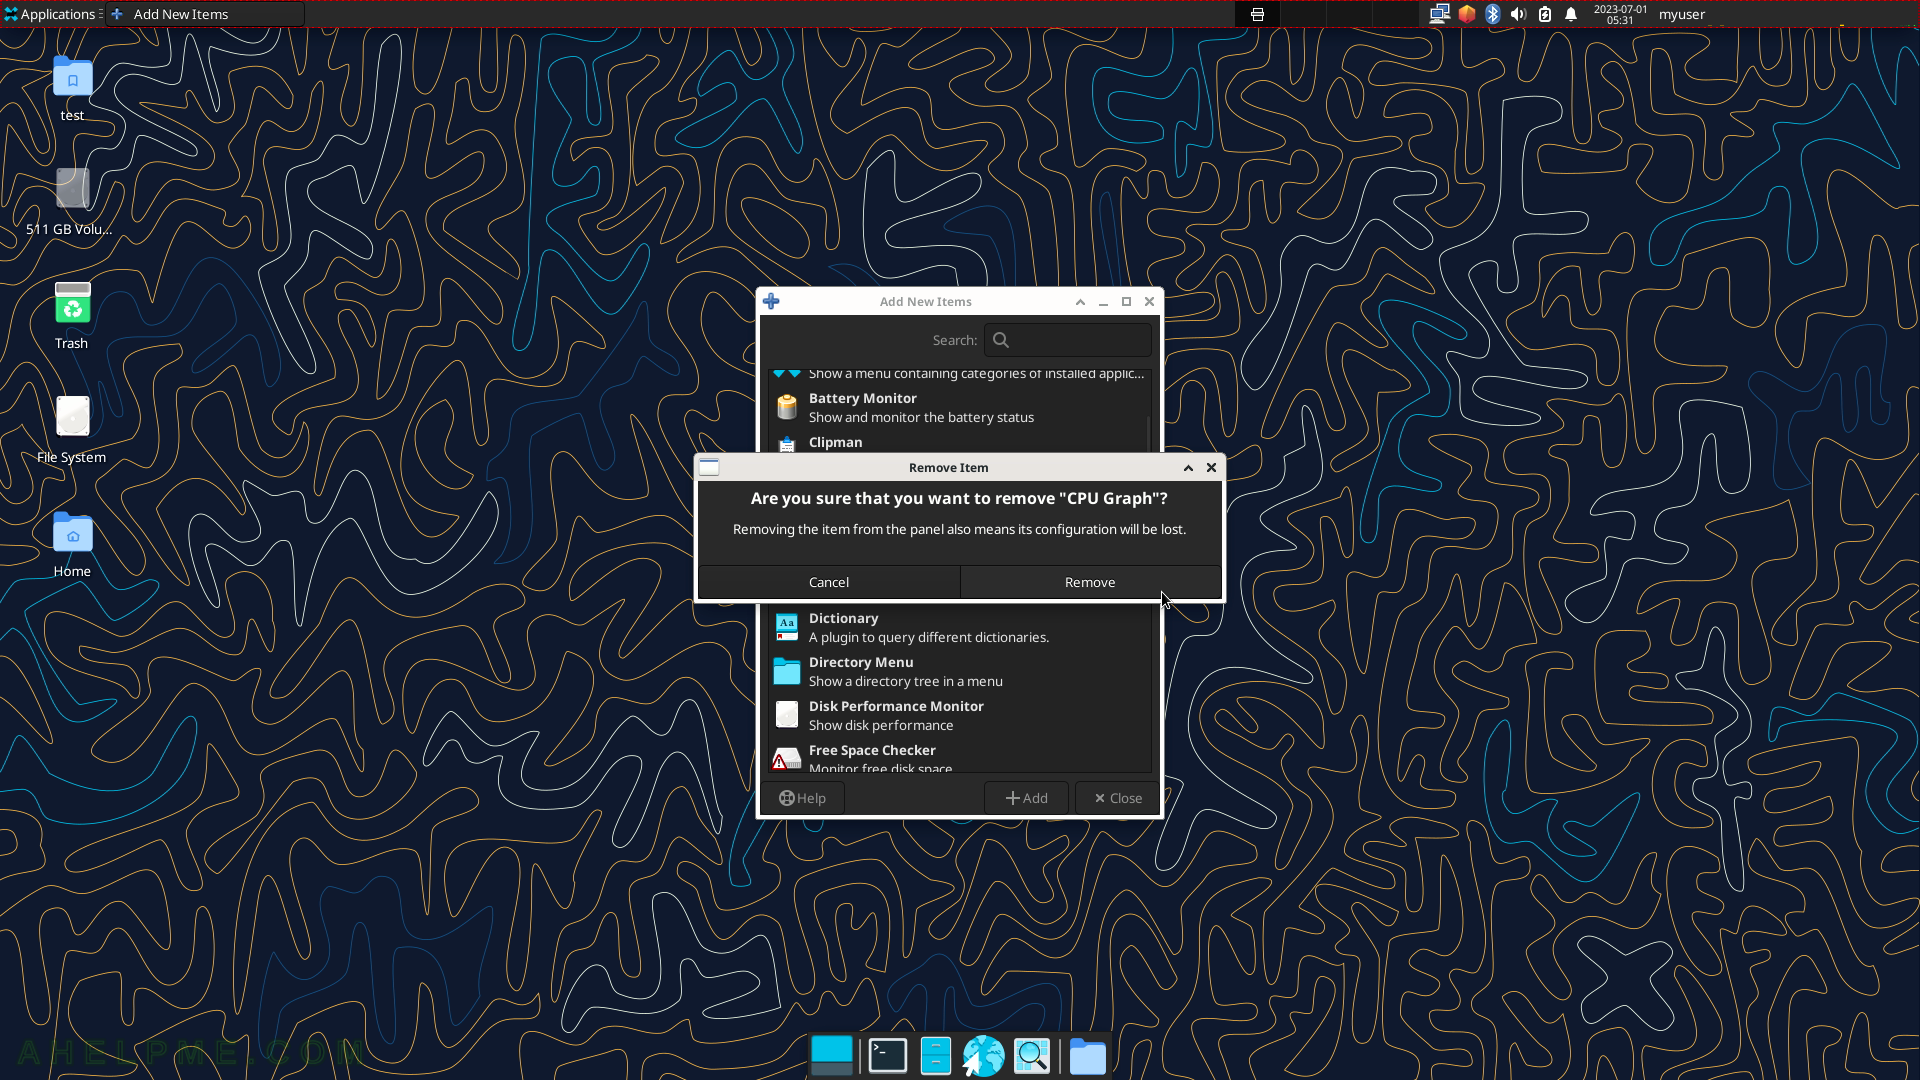Close the Remove Item dialog with X
1920x1080 pixels.
click(x=1211, y=467)
